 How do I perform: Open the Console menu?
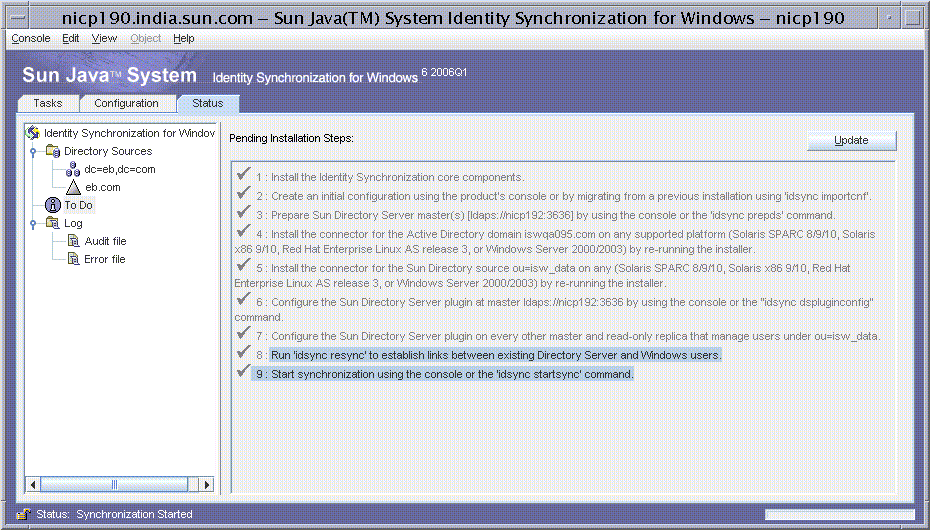(31, 39)
